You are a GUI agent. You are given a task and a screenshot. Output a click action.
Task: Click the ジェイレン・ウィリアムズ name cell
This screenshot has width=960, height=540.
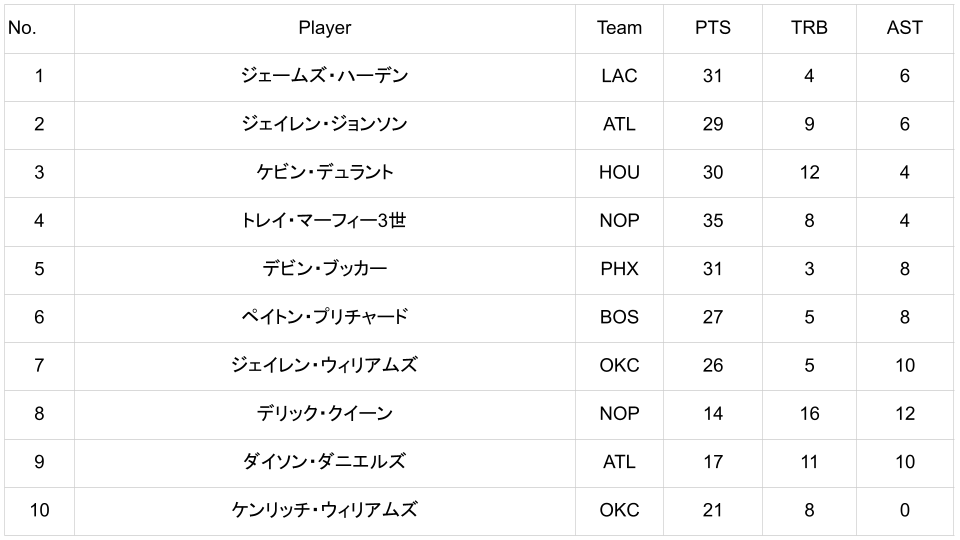point(324,365)
